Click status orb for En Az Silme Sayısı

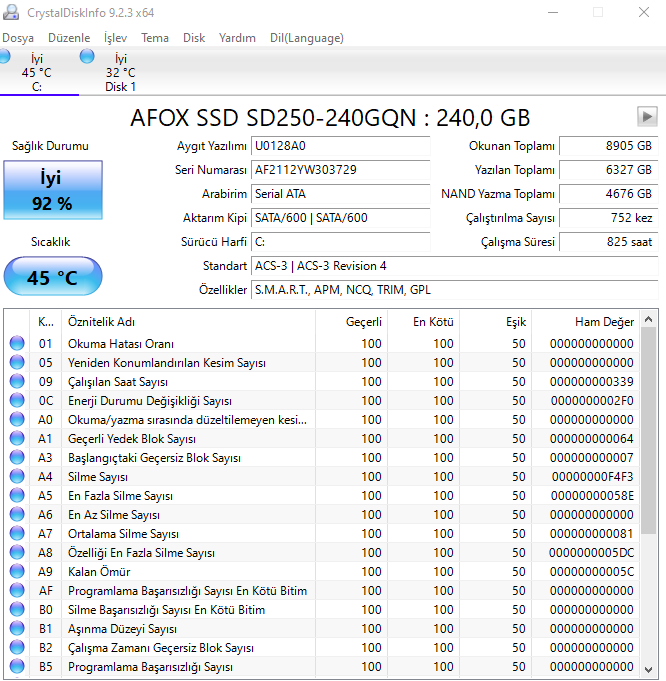(x=17, y=514)
